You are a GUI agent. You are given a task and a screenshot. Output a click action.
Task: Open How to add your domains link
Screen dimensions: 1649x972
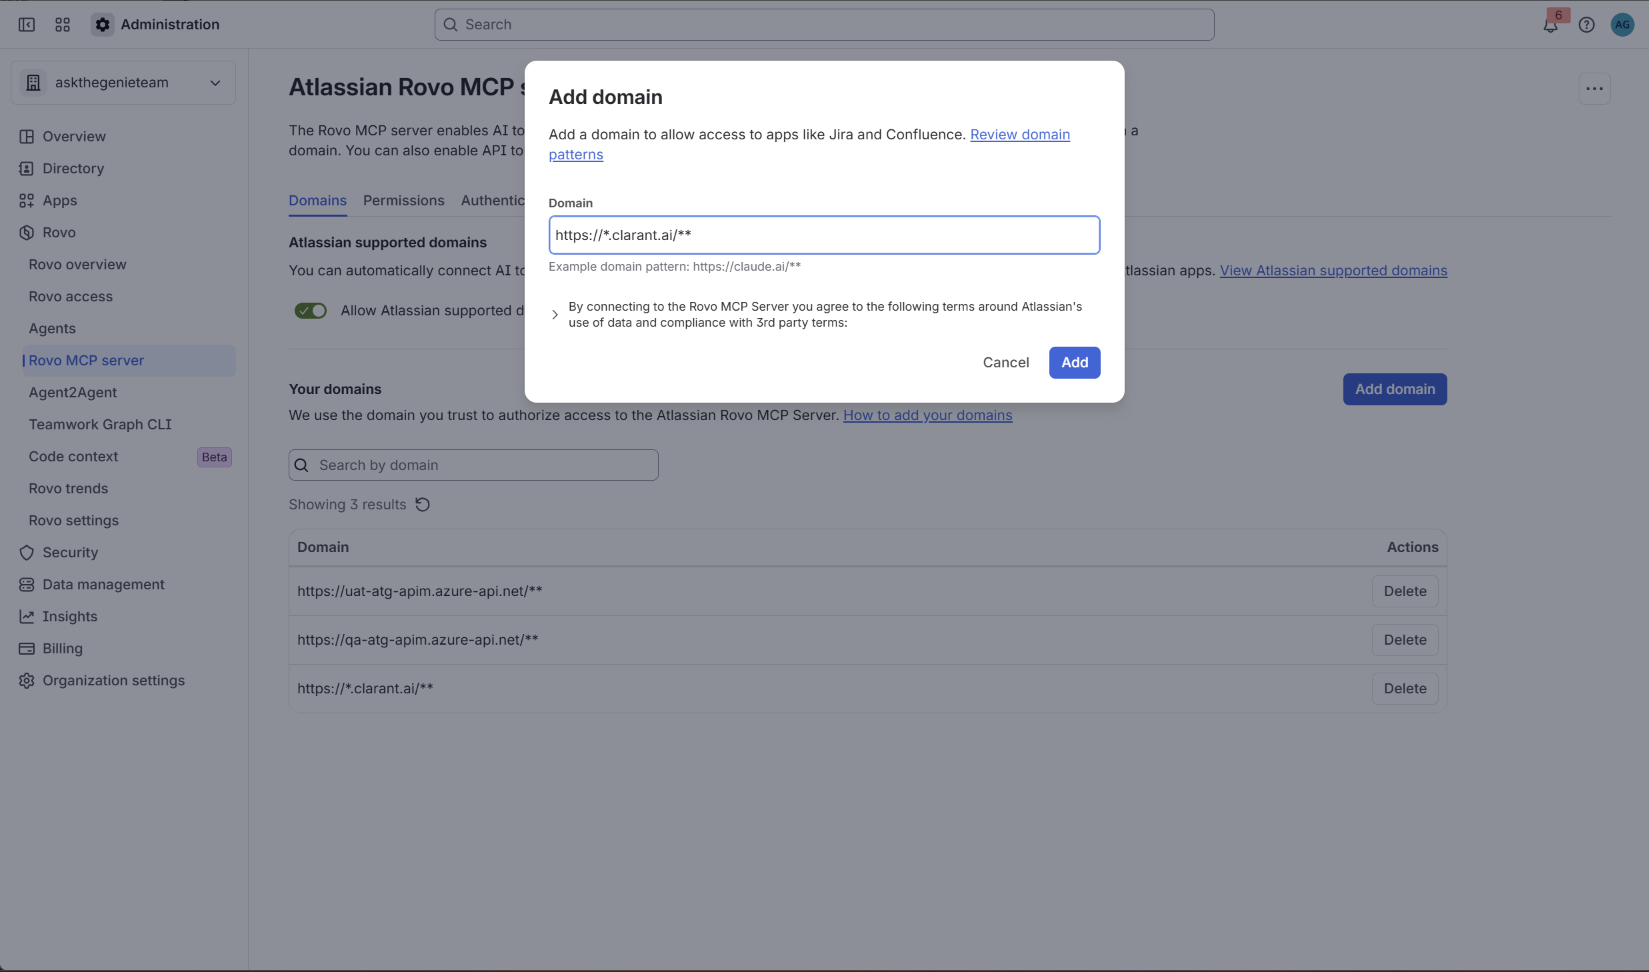tap(927, 415)
